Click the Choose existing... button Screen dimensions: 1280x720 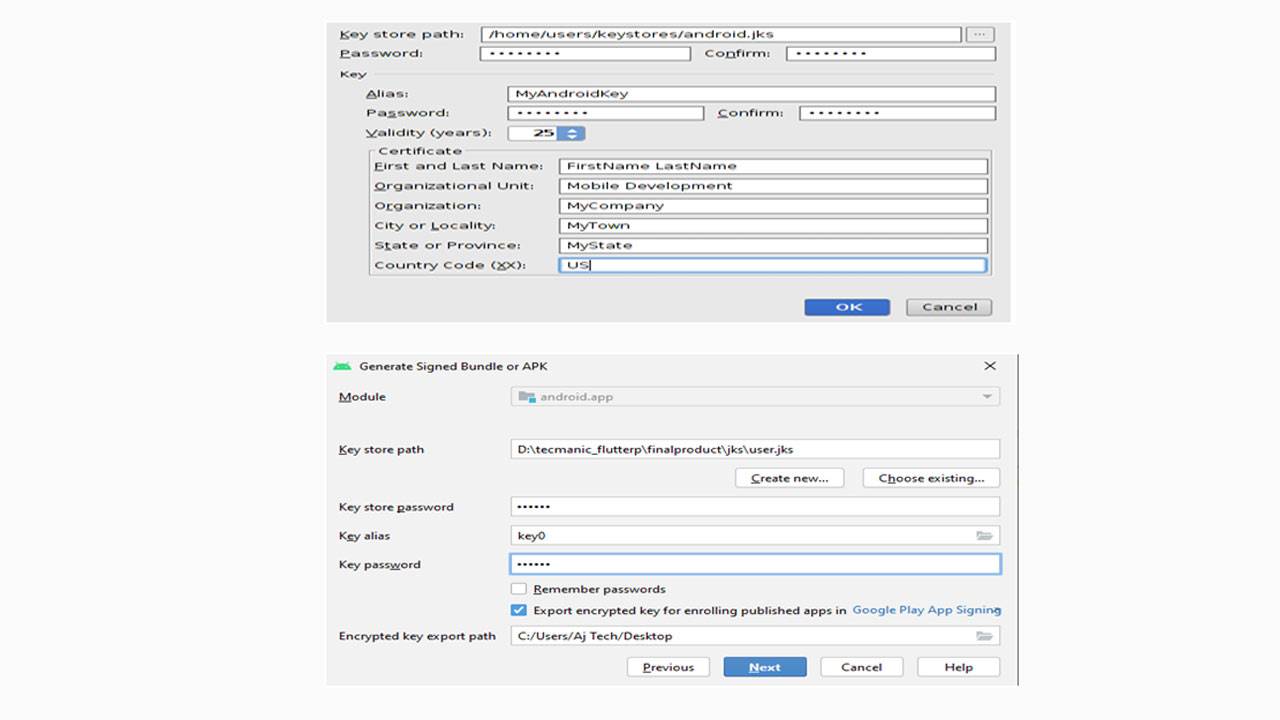click(931, 478)
